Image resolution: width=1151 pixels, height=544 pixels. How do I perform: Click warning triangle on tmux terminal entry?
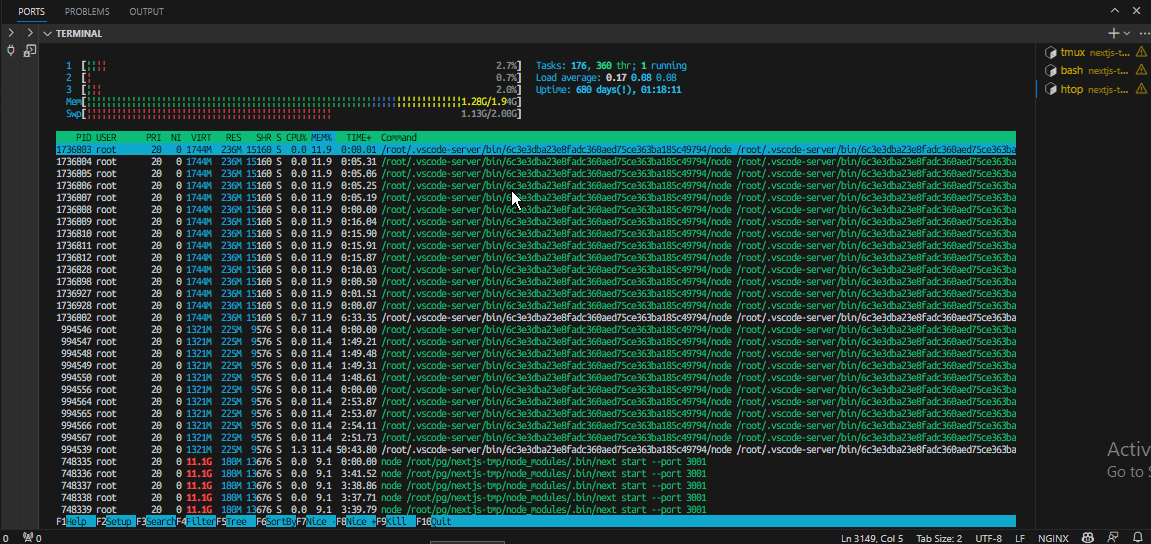click(x=1141, y=52)
